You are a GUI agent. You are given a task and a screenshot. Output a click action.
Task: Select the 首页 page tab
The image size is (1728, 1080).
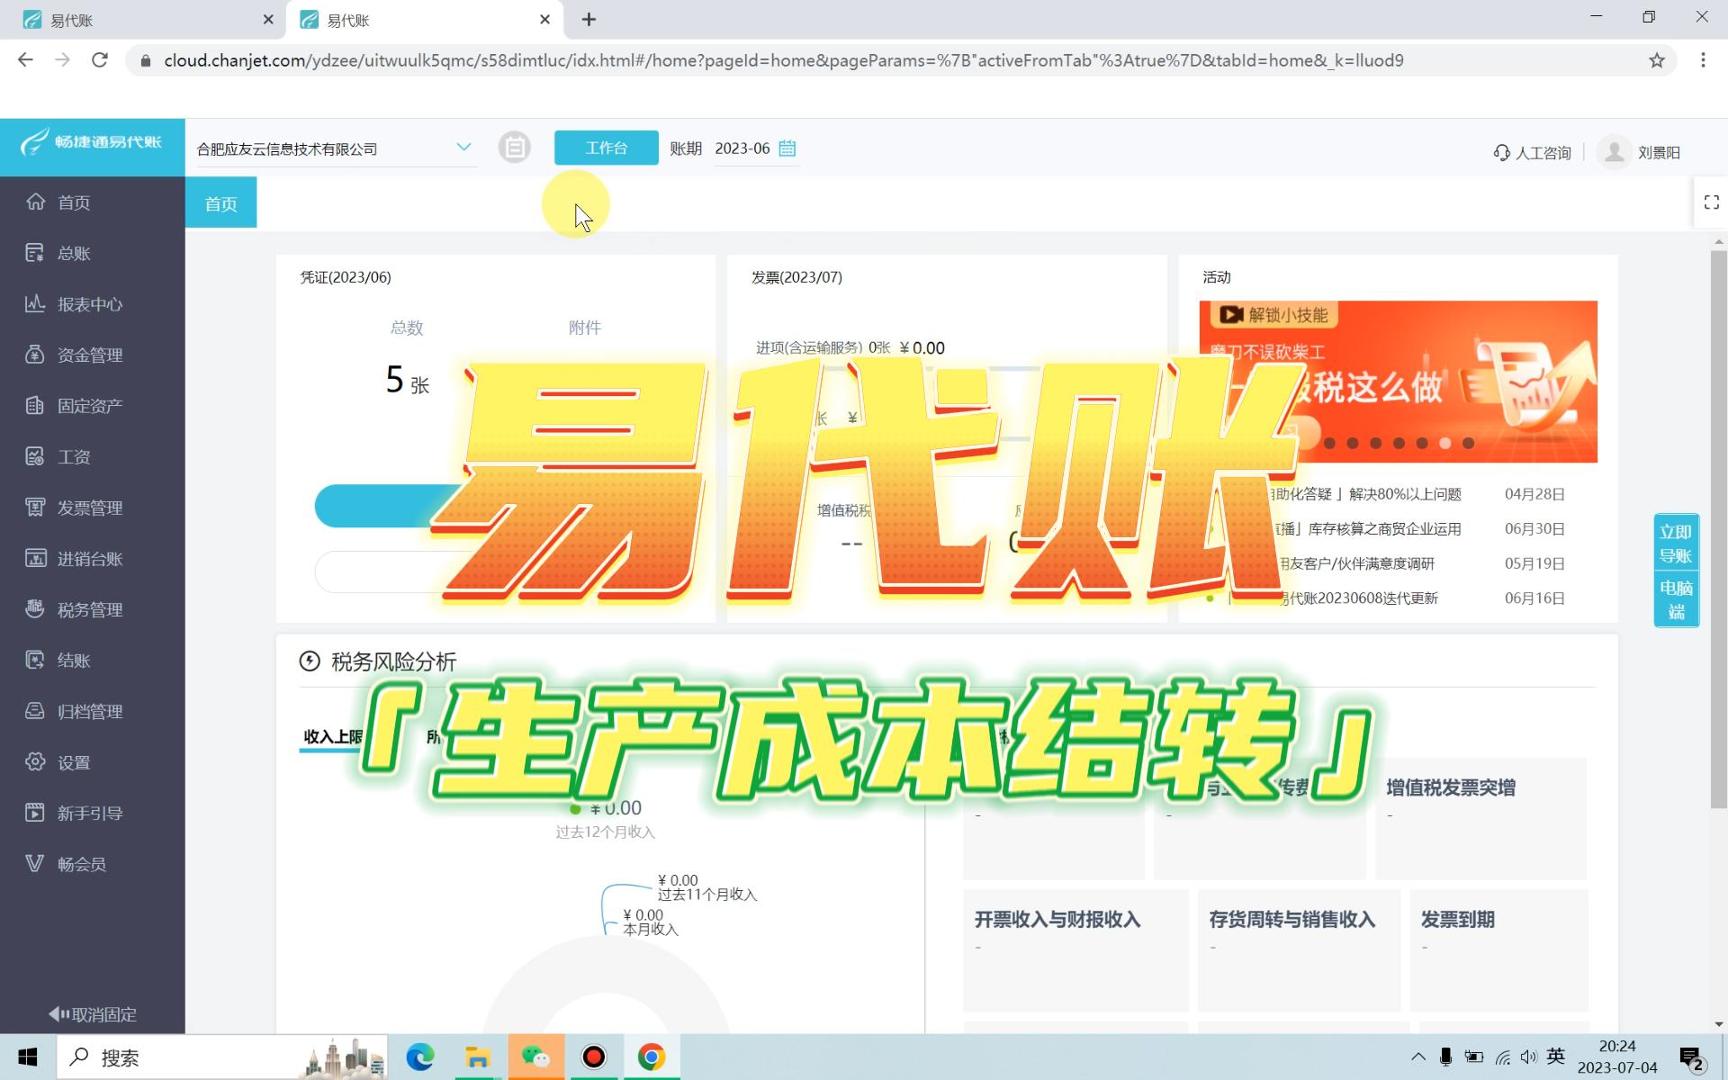(220, 203)
